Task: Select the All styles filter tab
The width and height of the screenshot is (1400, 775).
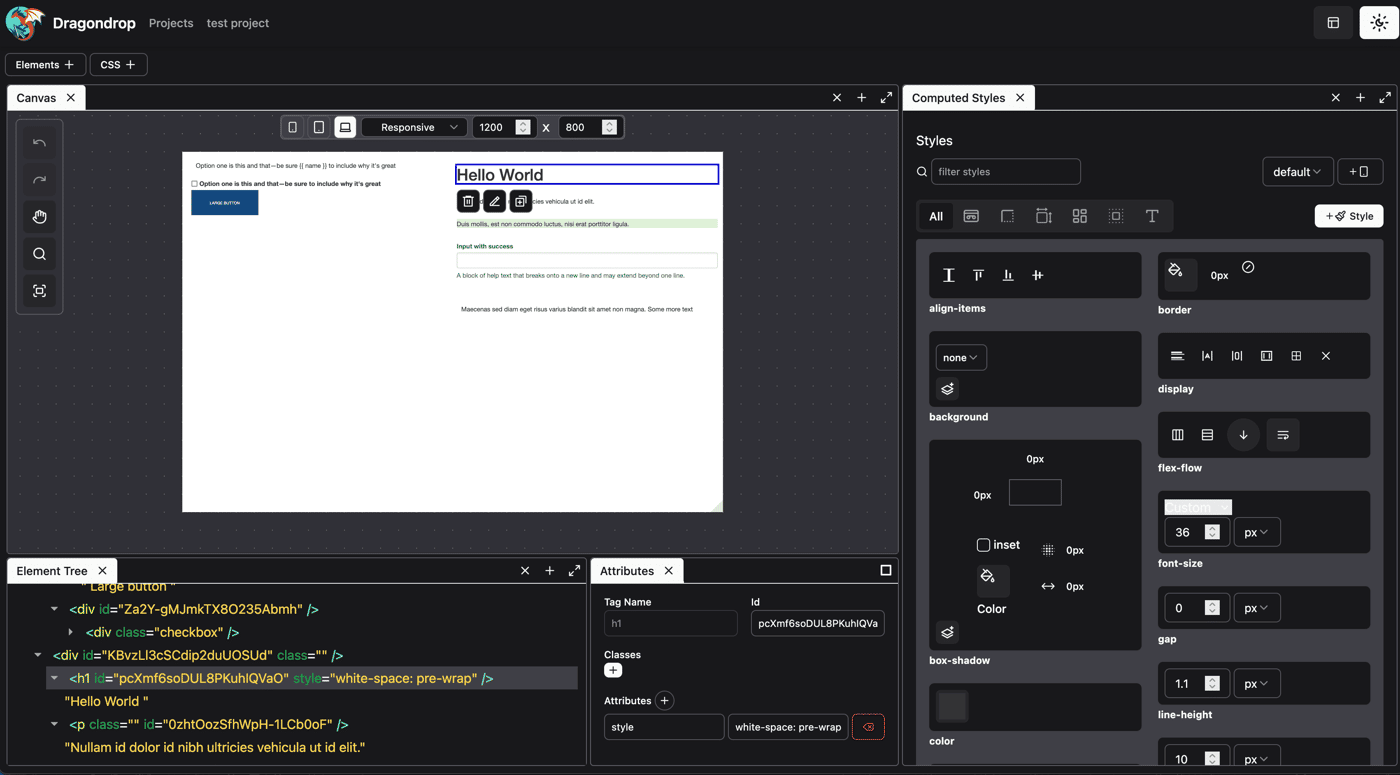Action: (936, 216)
